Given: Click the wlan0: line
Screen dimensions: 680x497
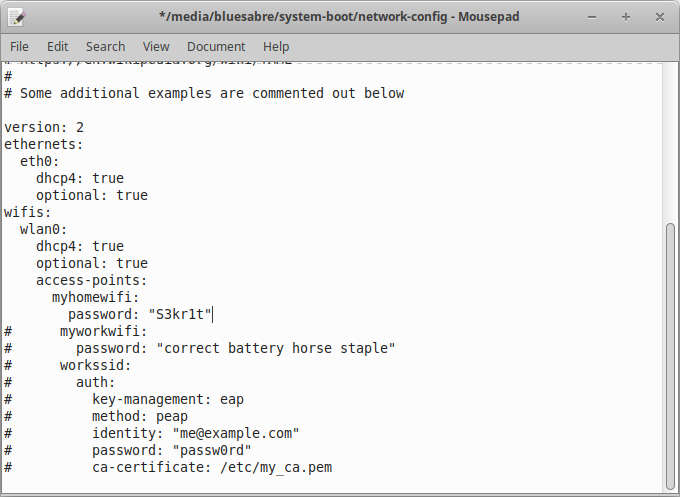Looking at the screenshot, I should point(43,229).
